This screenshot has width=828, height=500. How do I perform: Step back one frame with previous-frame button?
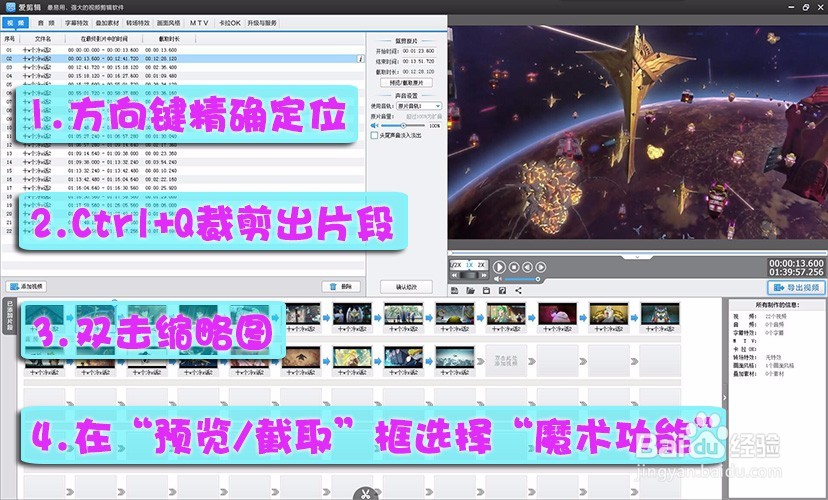click(x=527, y=267)
